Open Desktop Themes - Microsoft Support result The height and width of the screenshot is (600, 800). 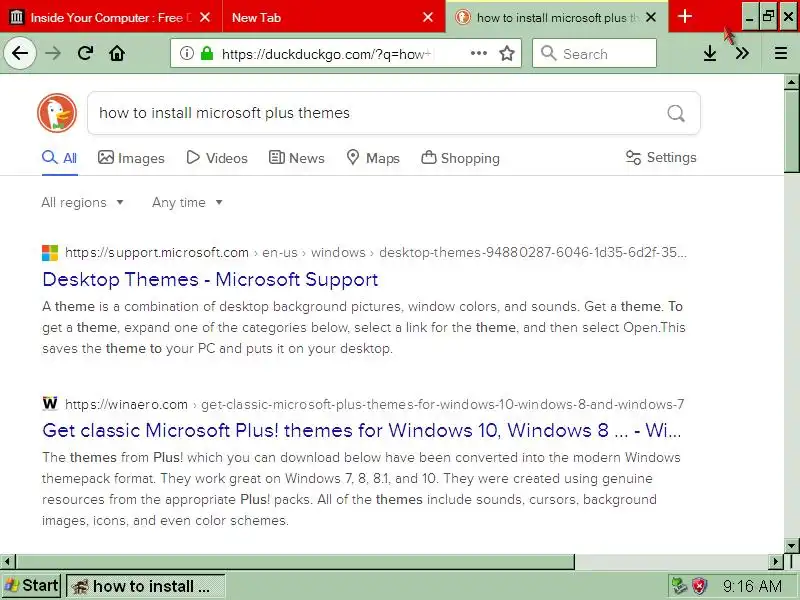[210, 280]
